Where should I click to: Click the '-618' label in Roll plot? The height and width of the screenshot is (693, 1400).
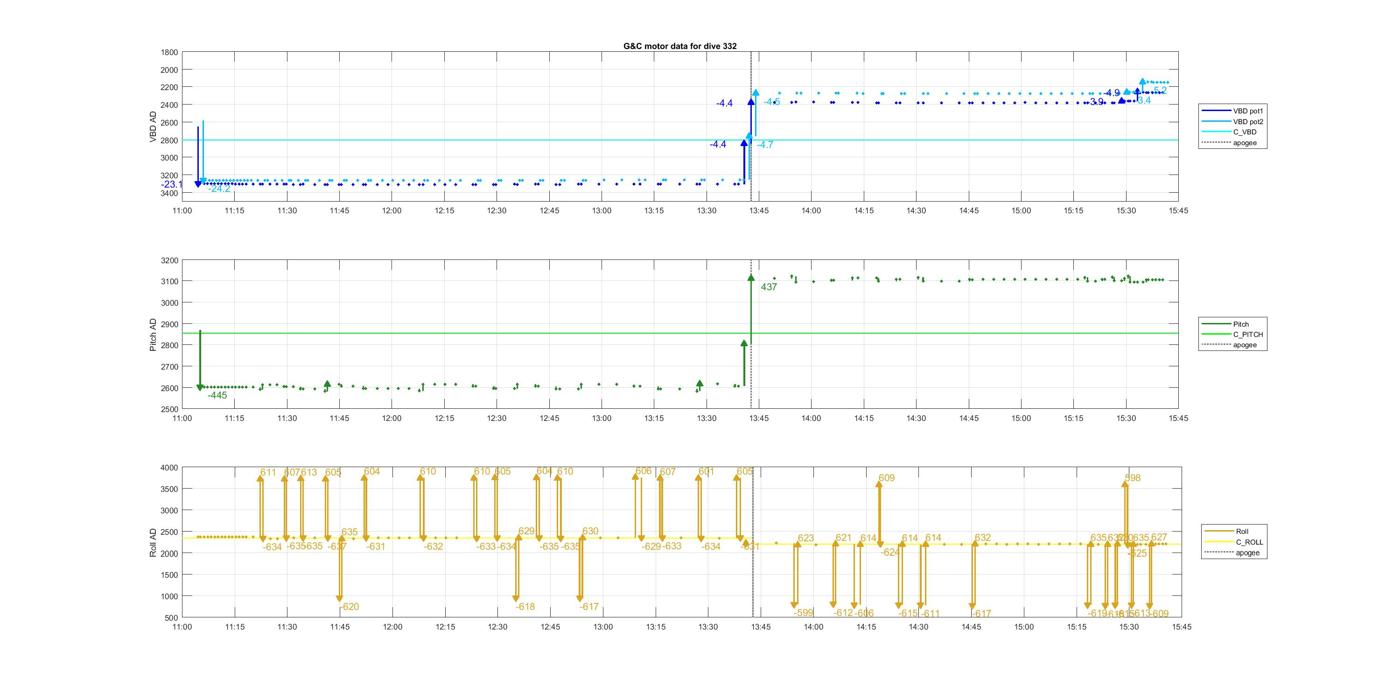pos(525,608)
